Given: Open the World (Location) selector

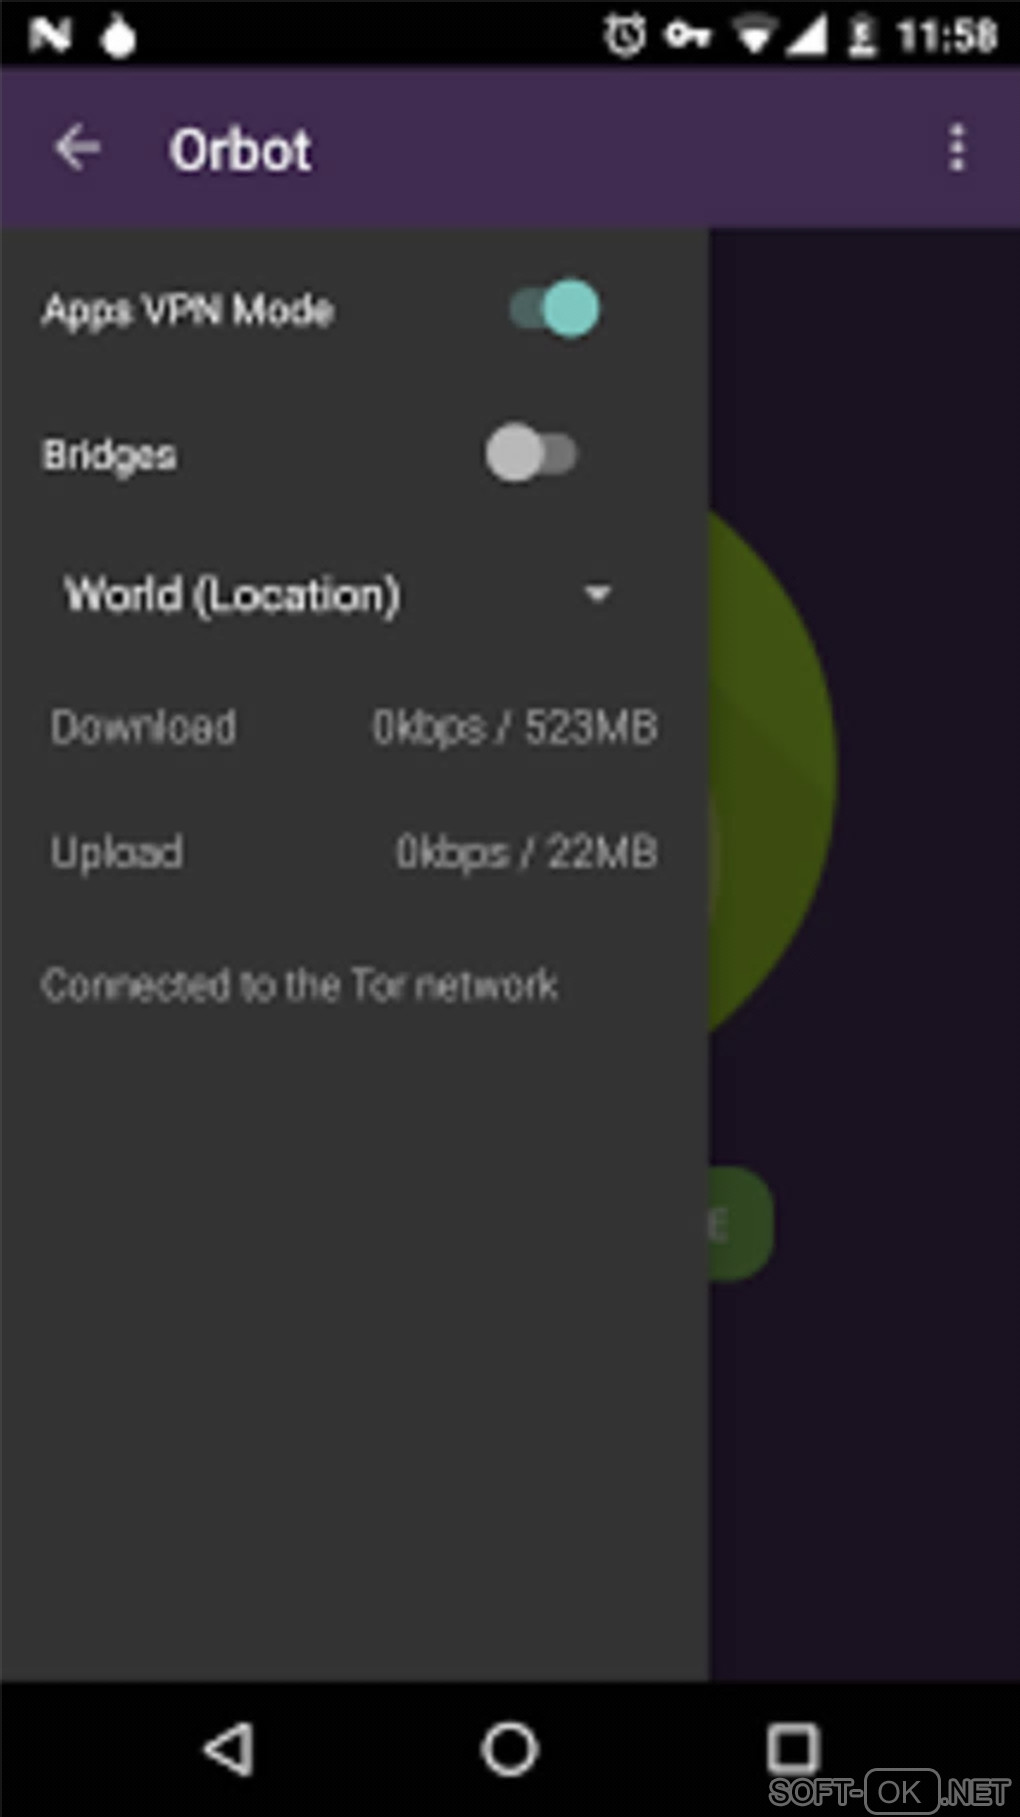Looking at the screenshot, I should point(232,595).
